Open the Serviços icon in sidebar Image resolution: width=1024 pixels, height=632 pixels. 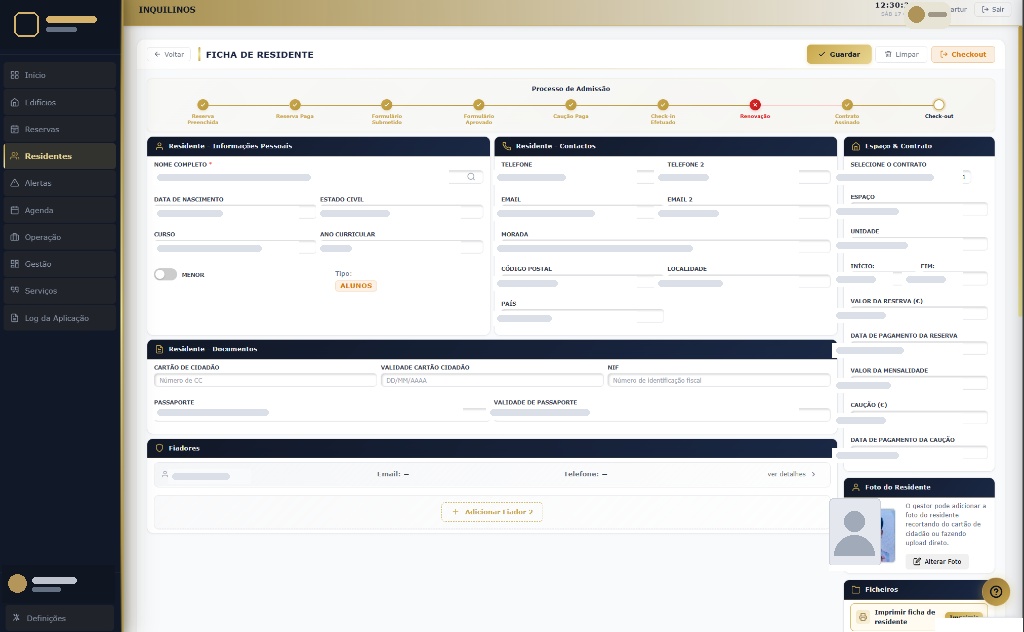[x=15, y=291]
